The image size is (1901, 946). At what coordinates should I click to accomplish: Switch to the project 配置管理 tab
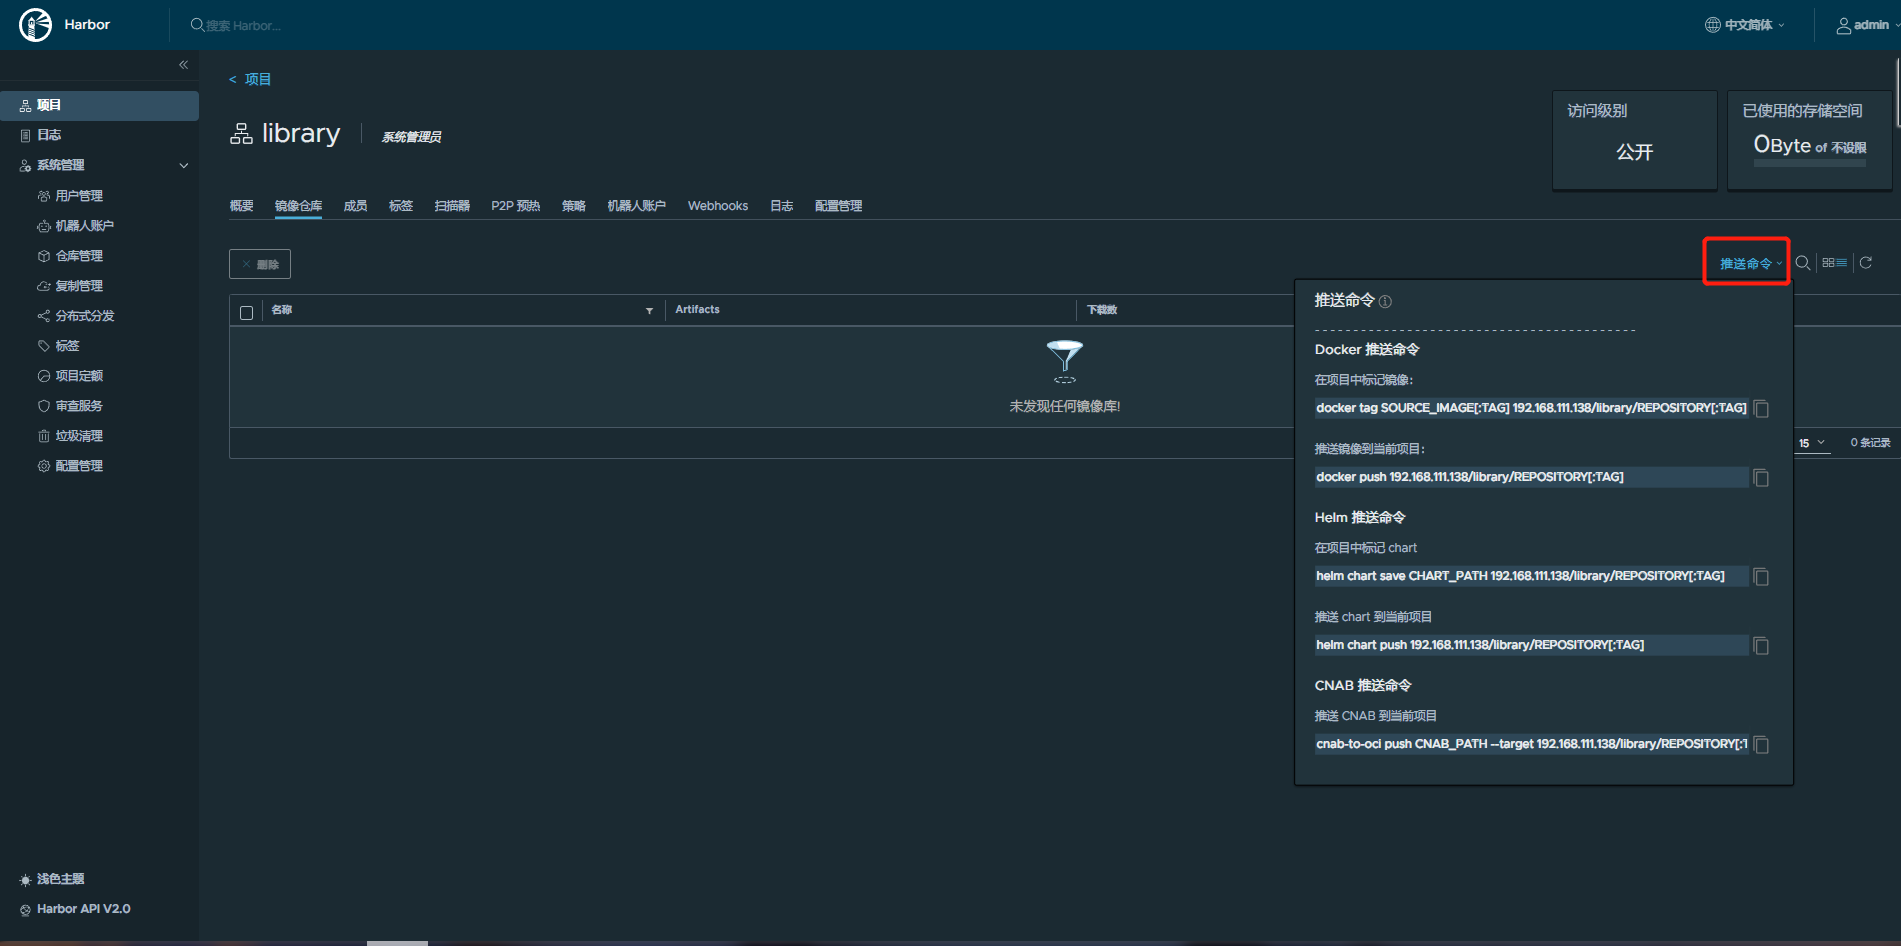tap(838, 206)
